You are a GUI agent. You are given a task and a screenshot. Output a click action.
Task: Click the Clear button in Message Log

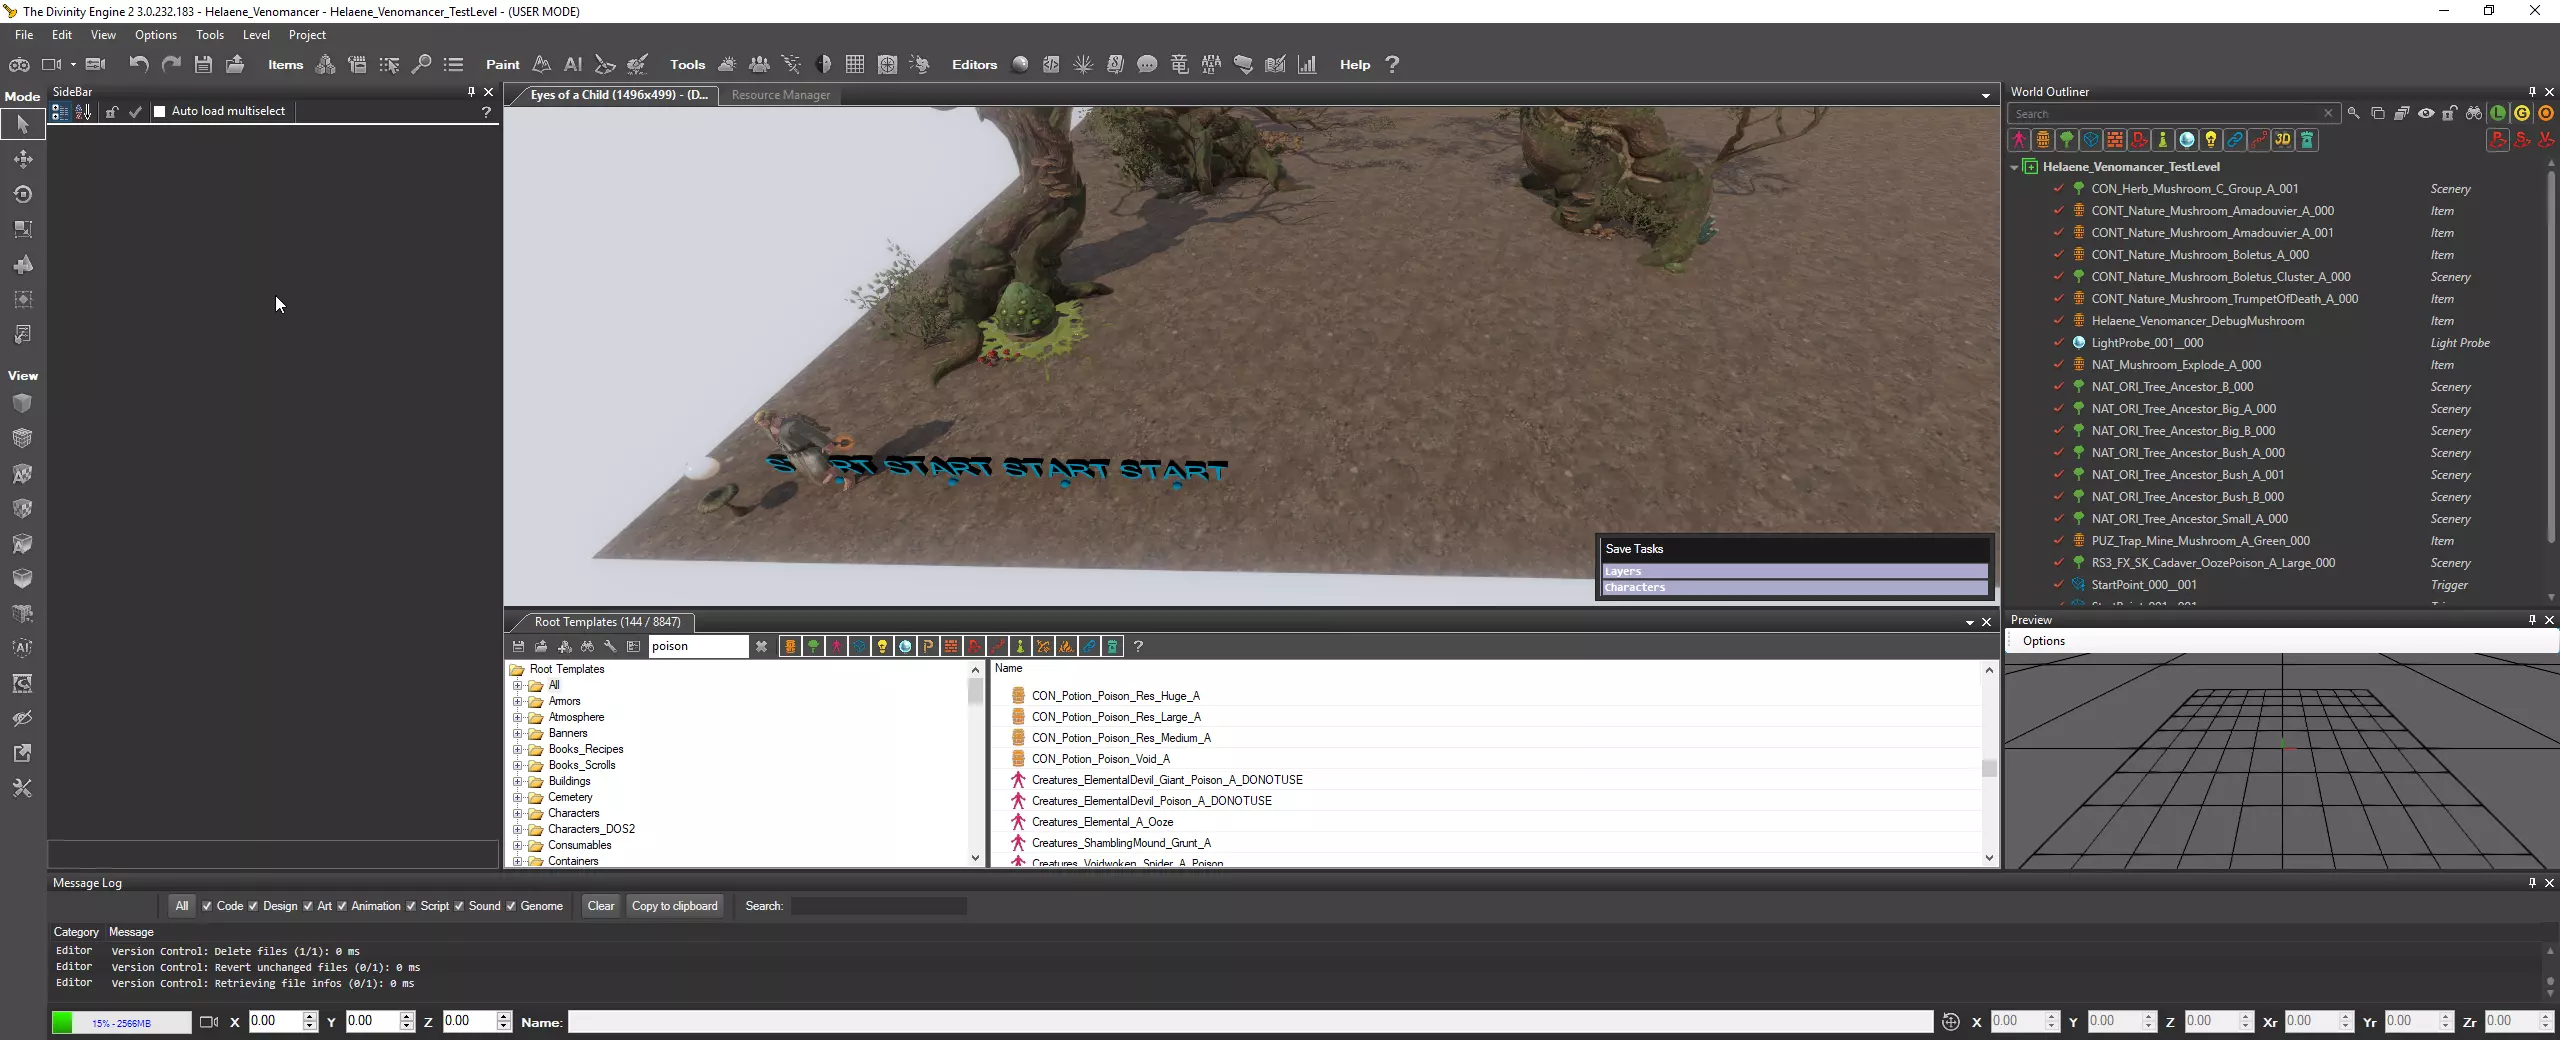click(x=601, y=906)
